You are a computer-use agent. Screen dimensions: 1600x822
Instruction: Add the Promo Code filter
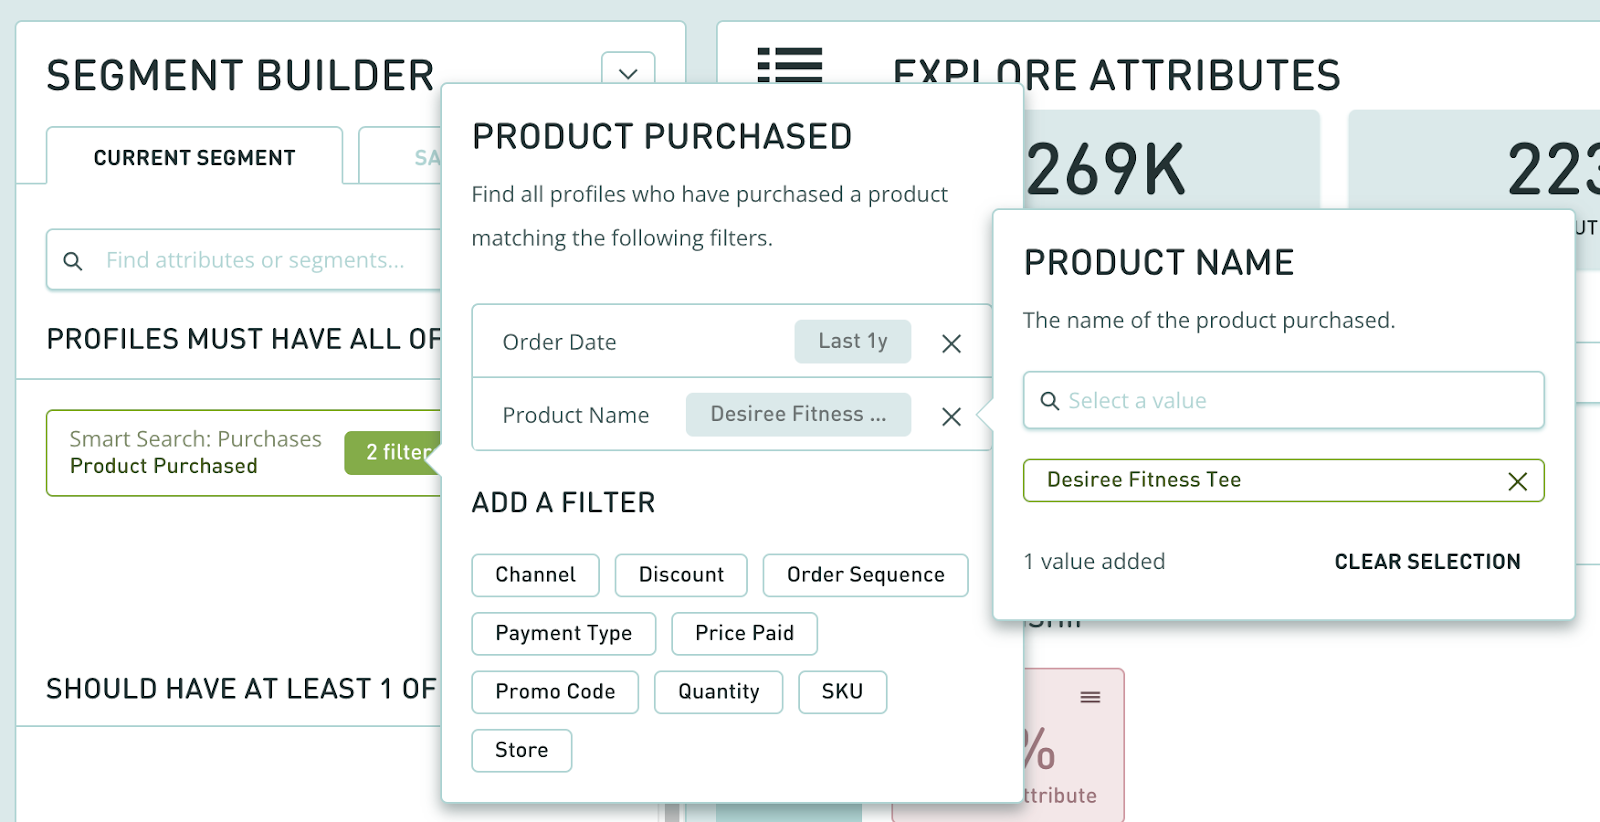point(555,692)
